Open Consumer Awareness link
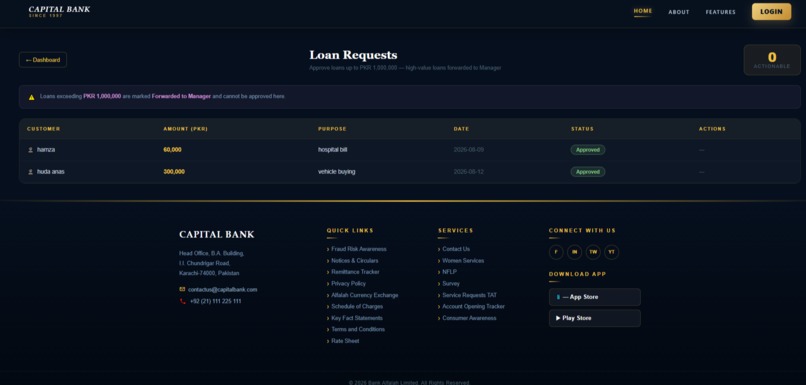806x385 pixels. point(469,318)
